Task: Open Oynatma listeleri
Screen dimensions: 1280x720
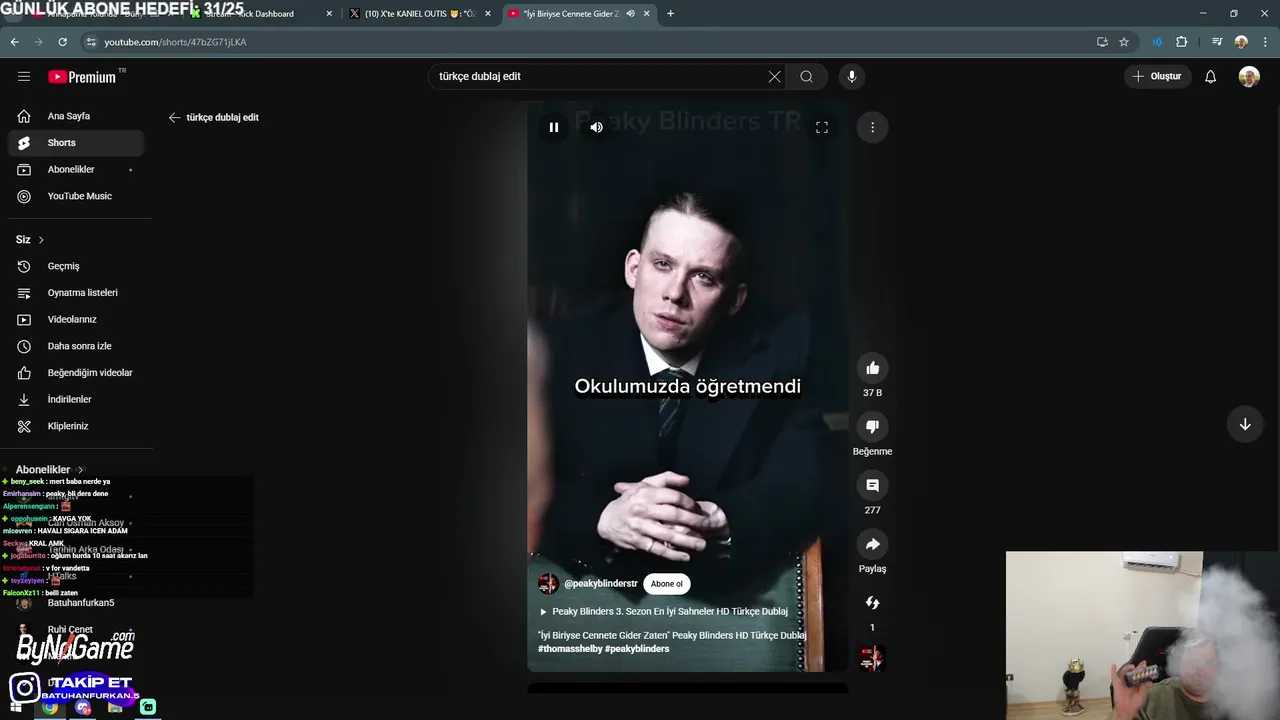Action: [x=76, y=293]
